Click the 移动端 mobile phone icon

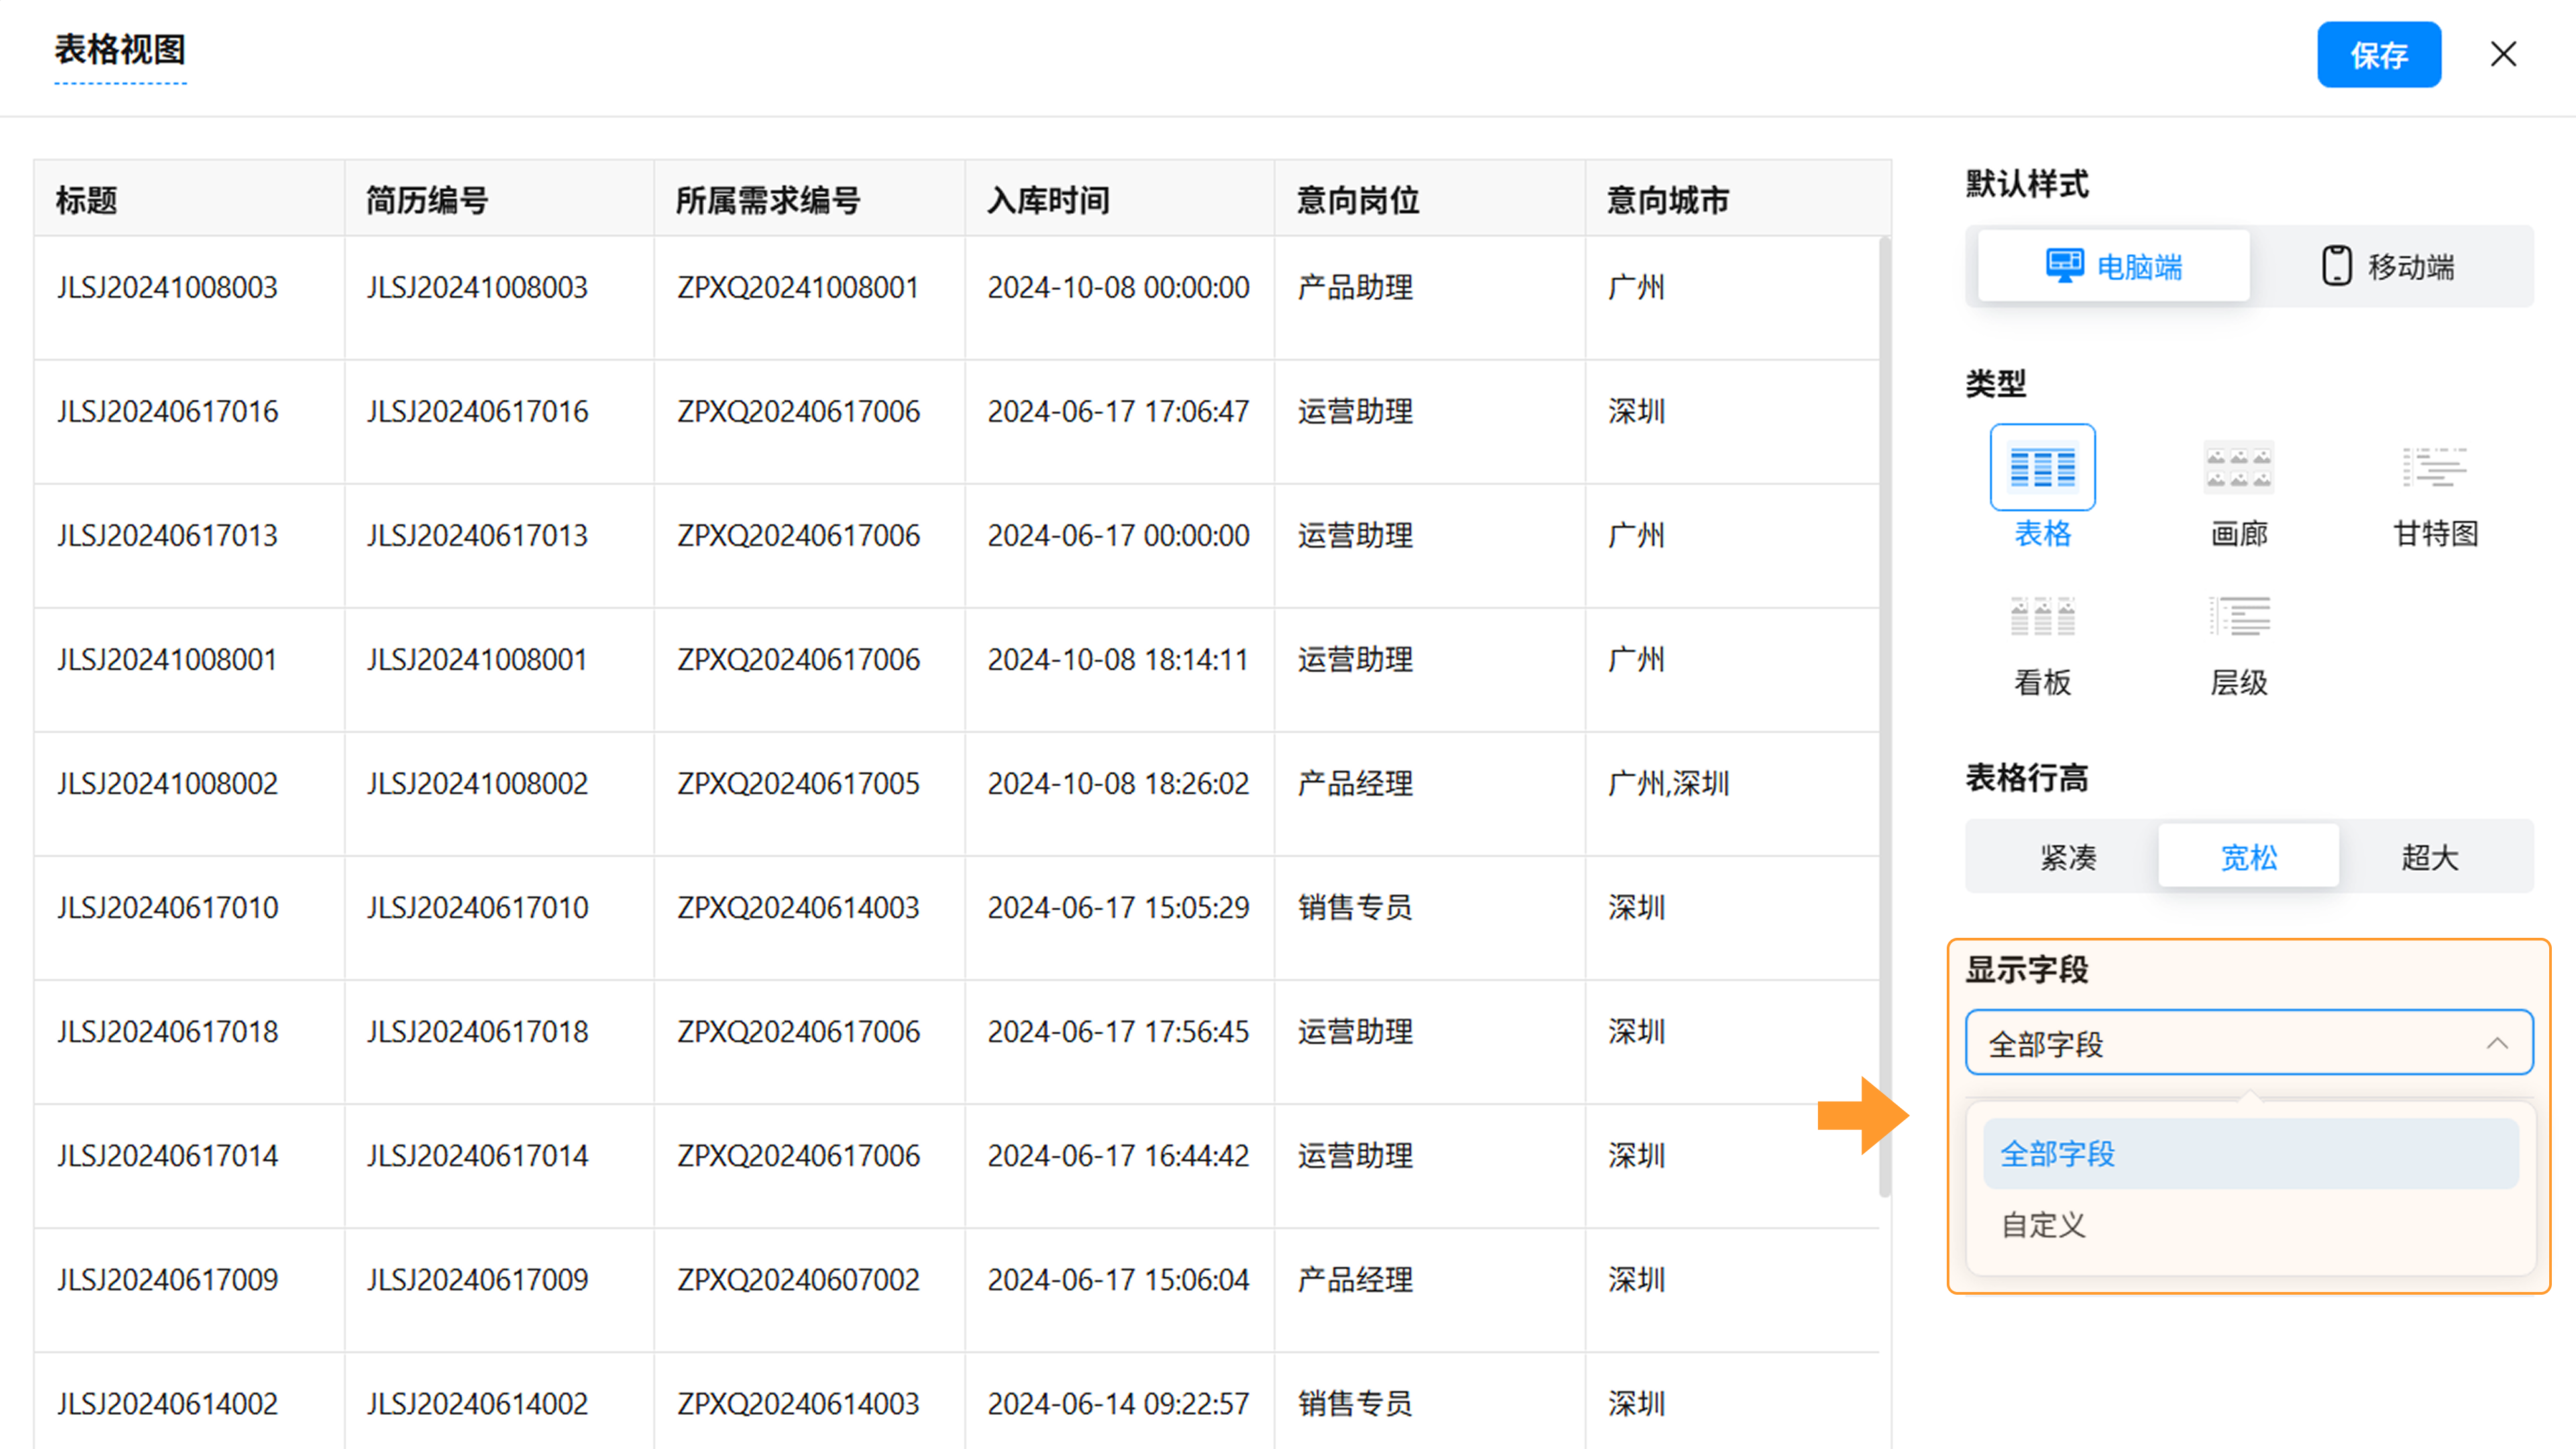2336,266
